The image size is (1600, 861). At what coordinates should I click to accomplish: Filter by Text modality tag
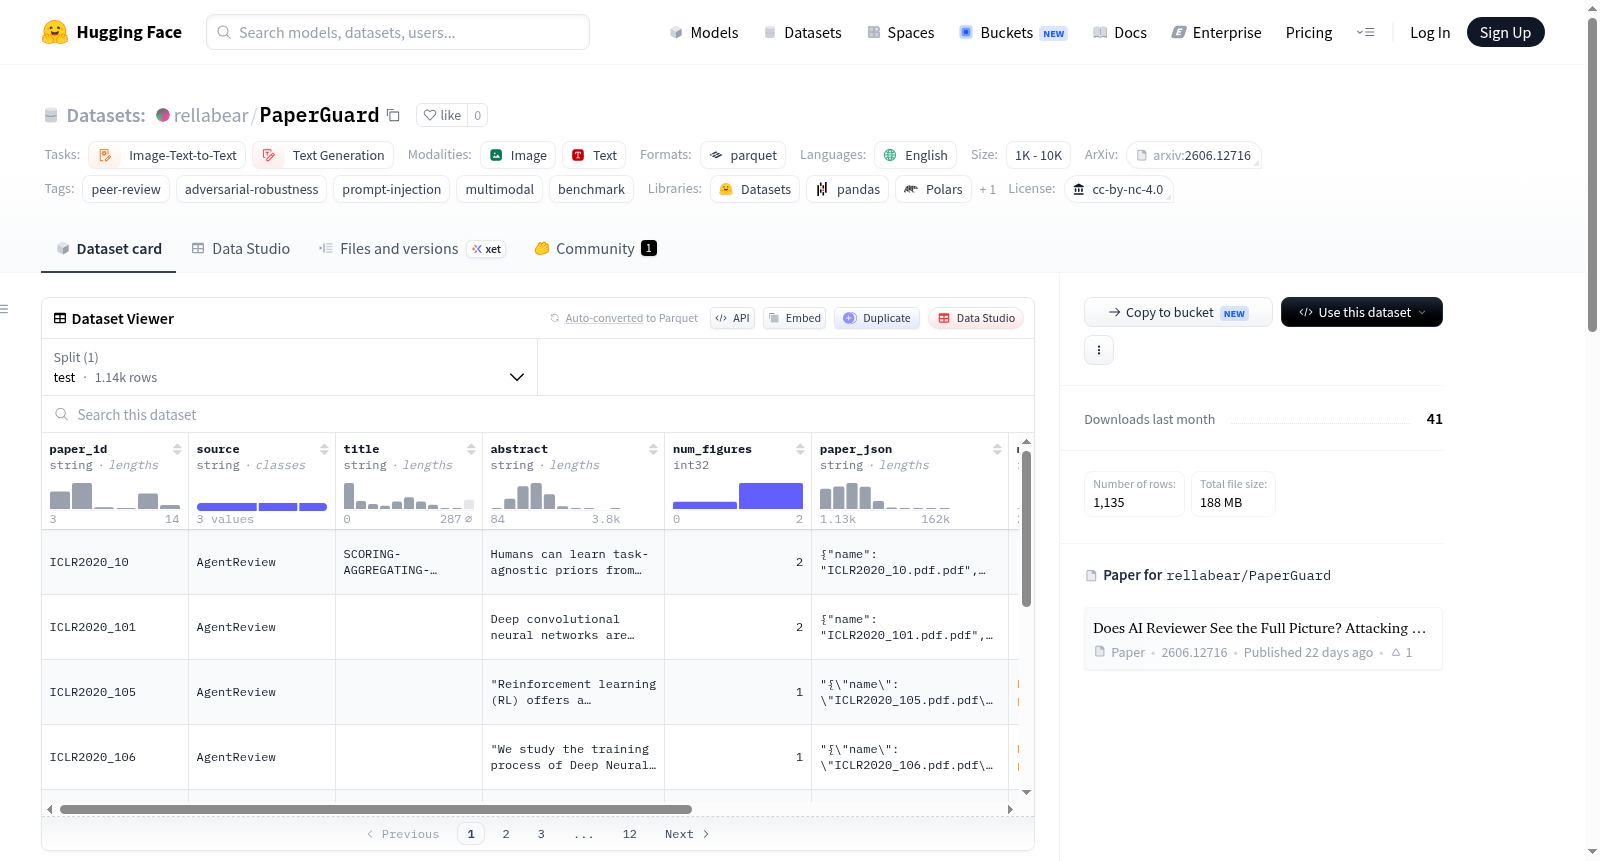(x=594, y=156)
